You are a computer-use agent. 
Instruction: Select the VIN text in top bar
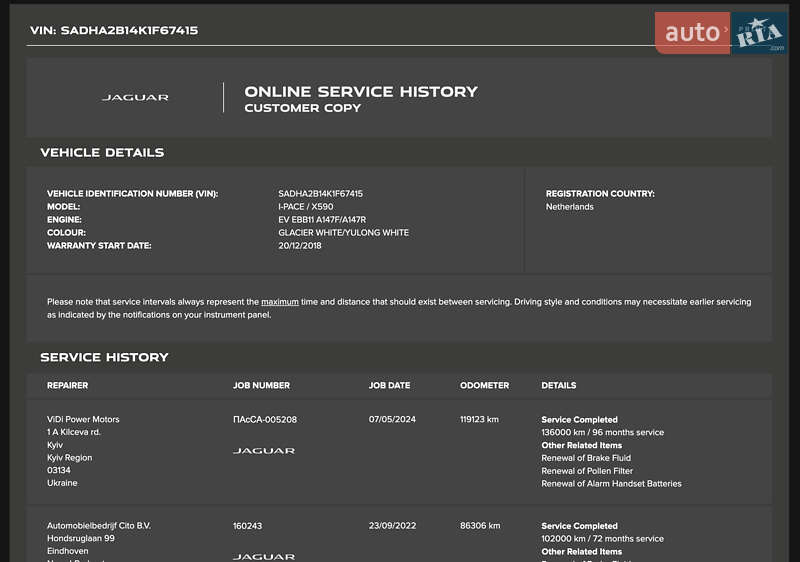pos(114,30)
